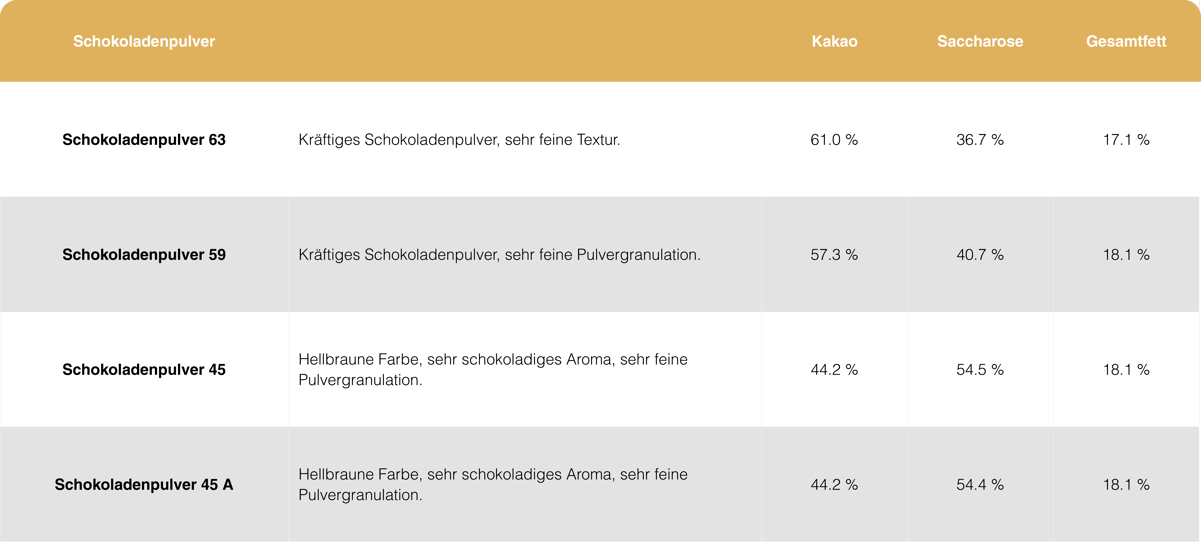Image resolution: width=1201 pixels, height=543 pixels.
Task: Click the Kakao column header
Action: (834, 41)
